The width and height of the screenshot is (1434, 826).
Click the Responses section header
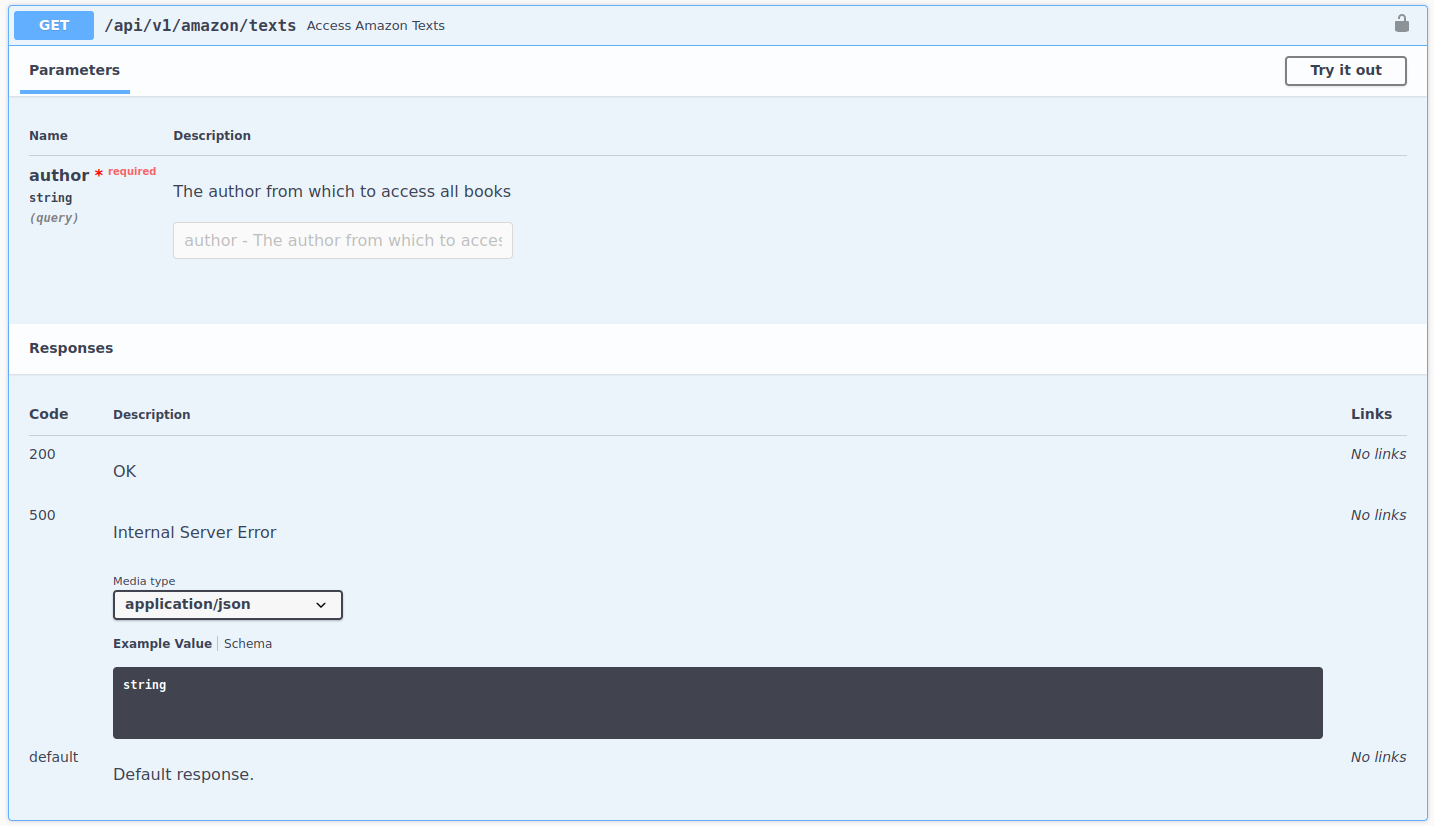[x=71, y=348]
